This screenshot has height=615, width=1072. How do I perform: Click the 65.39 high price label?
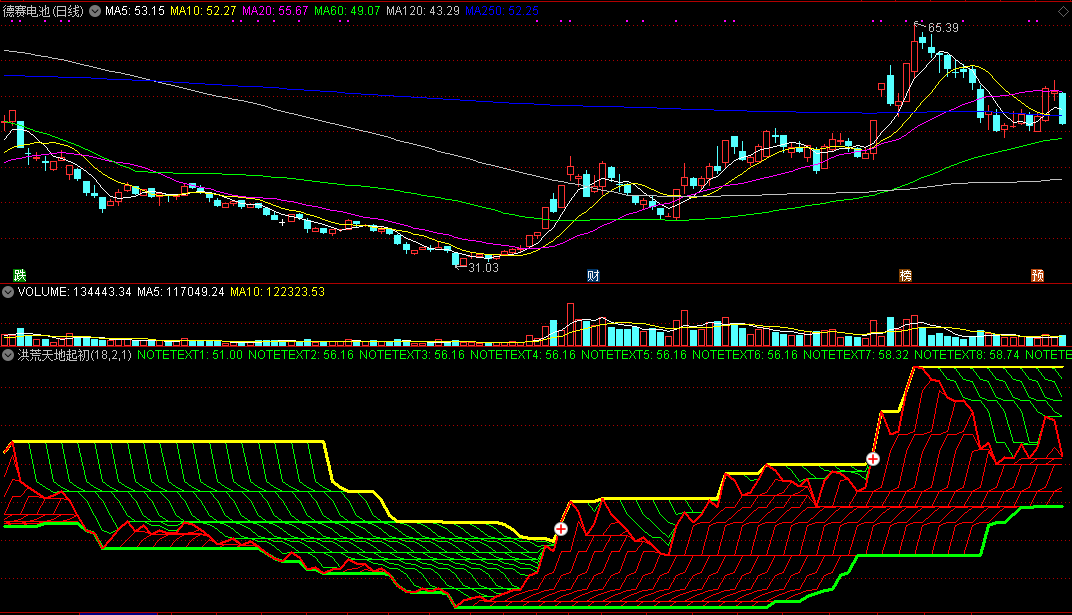943,28
